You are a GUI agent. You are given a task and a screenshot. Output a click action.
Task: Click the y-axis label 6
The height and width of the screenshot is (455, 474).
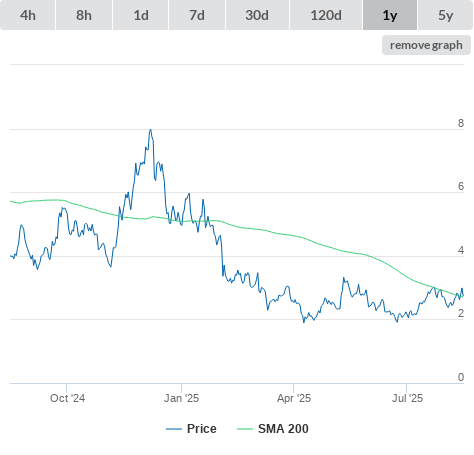click(461, 186)
